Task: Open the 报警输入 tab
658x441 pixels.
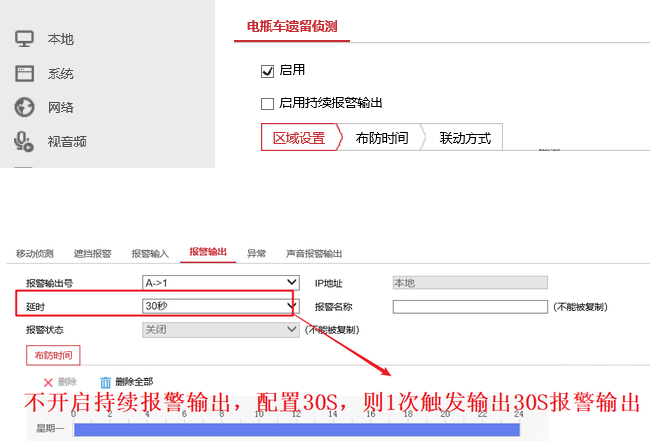Action: tap(151, 254)
